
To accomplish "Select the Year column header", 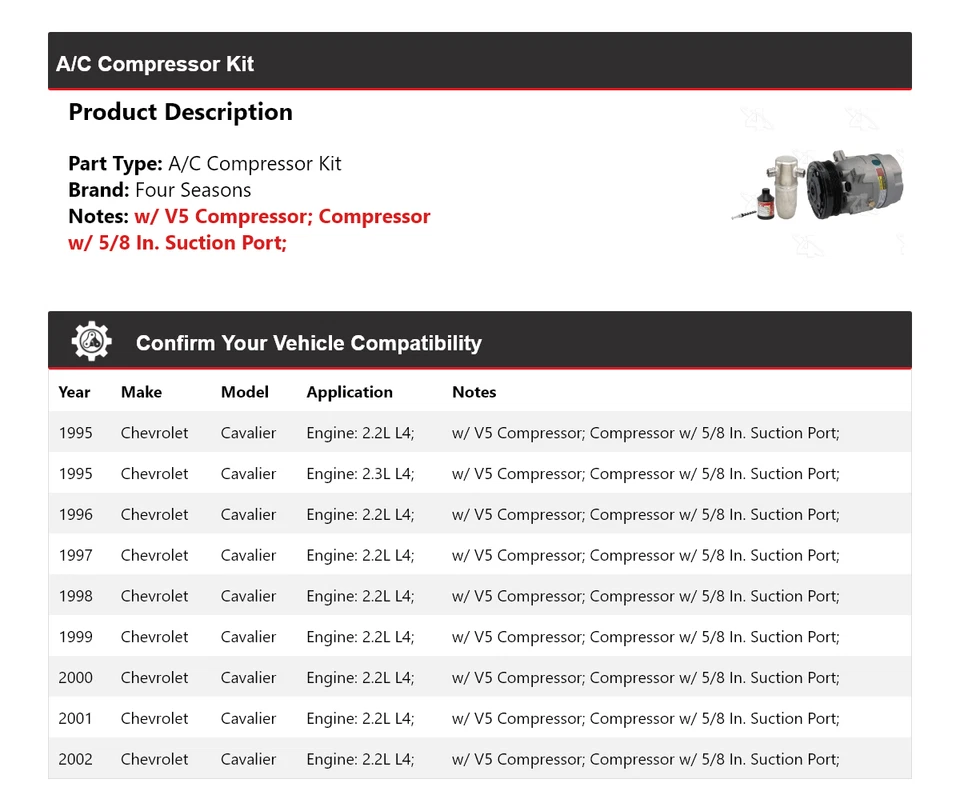I will [x=74, y=392].
